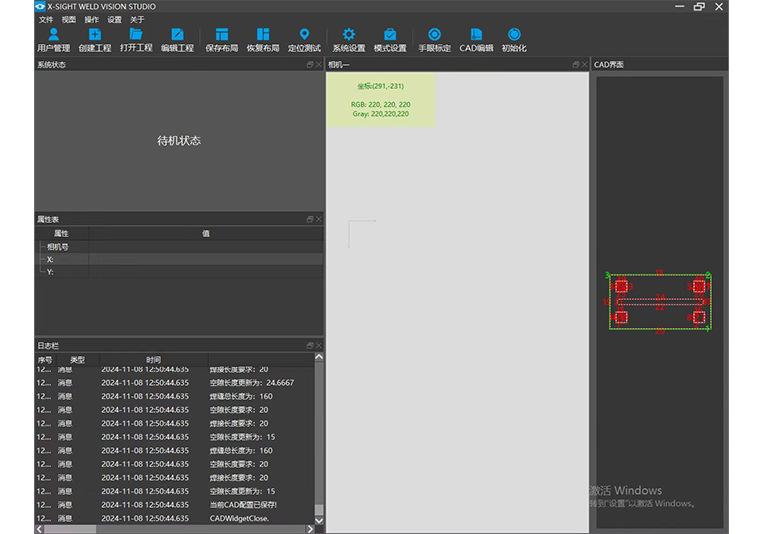Screen dimensions: 763x534
Task: Click log horizontal scroll right arrow
Action: pyautogui.click(x=310, y=529)
